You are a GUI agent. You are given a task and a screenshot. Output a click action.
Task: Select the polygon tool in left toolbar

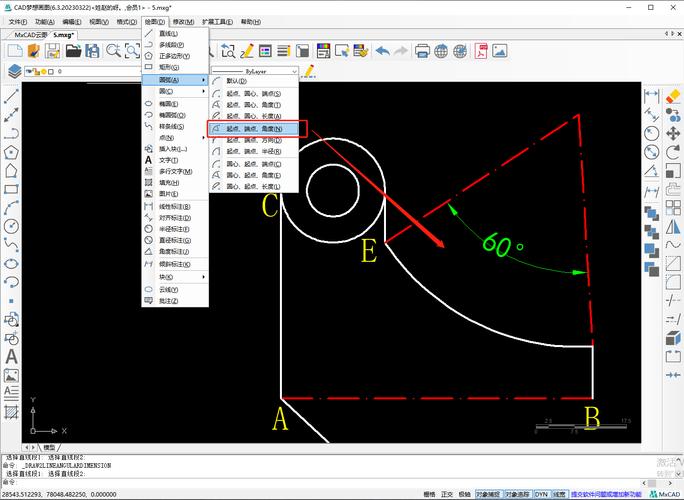[x=12, y=152]
